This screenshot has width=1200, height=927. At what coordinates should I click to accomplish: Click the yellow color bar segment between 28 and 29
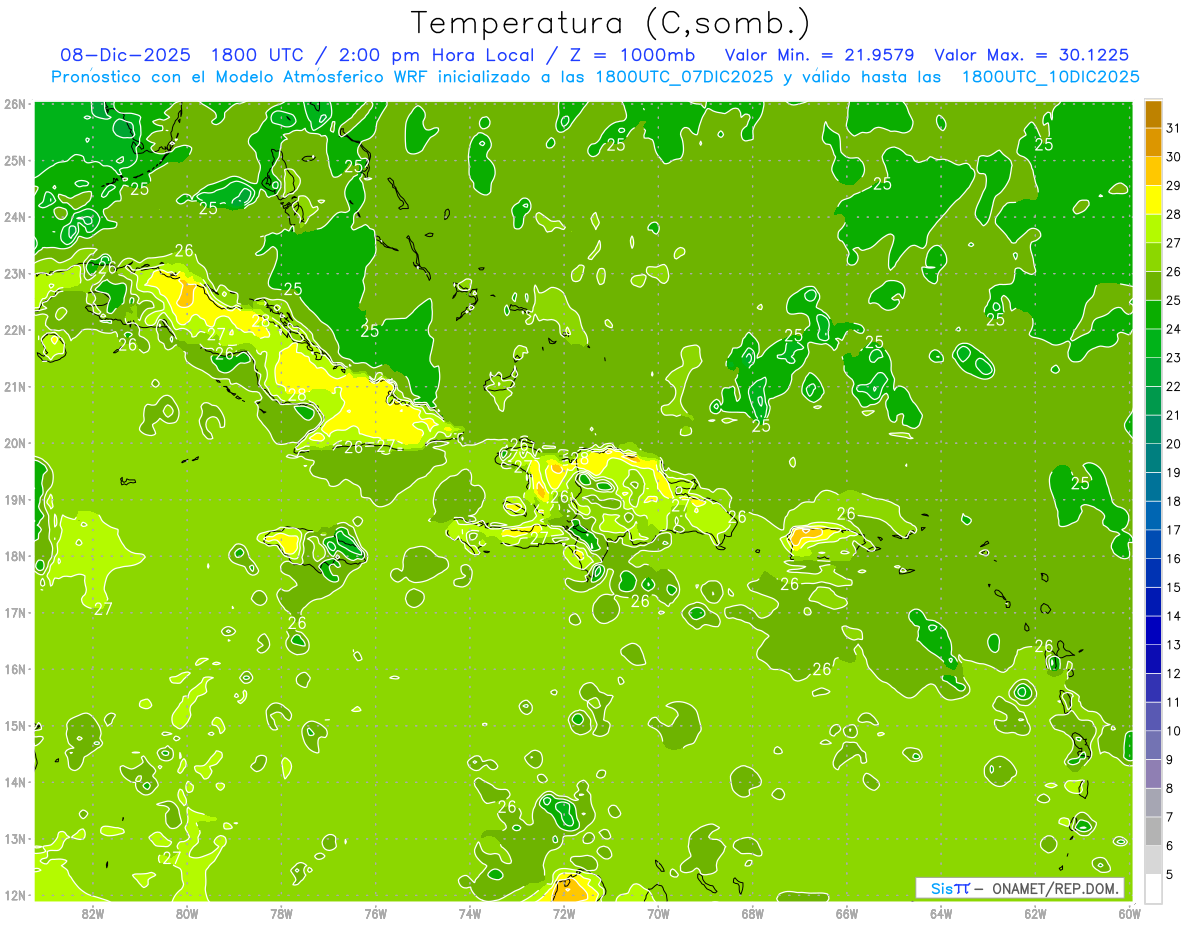click(x=1152, y=200)
